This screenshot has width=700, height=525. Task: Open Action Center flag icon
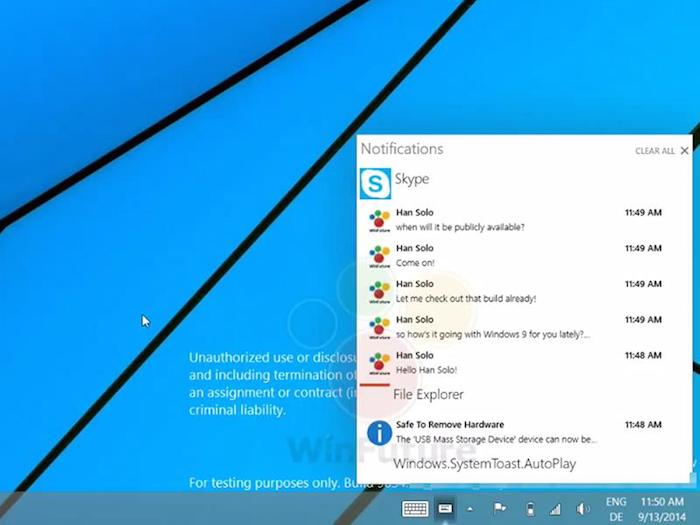click(500, 508)
